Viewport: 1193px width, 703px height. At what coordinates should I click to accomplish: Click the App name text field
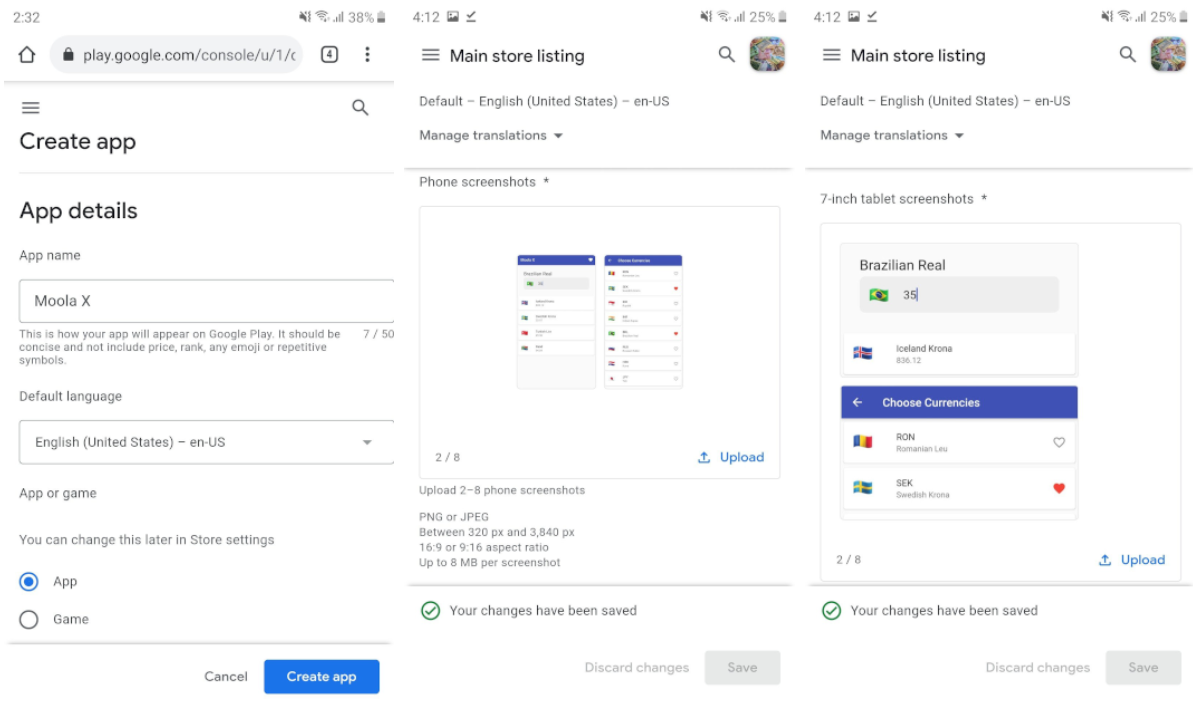point(205,300)
